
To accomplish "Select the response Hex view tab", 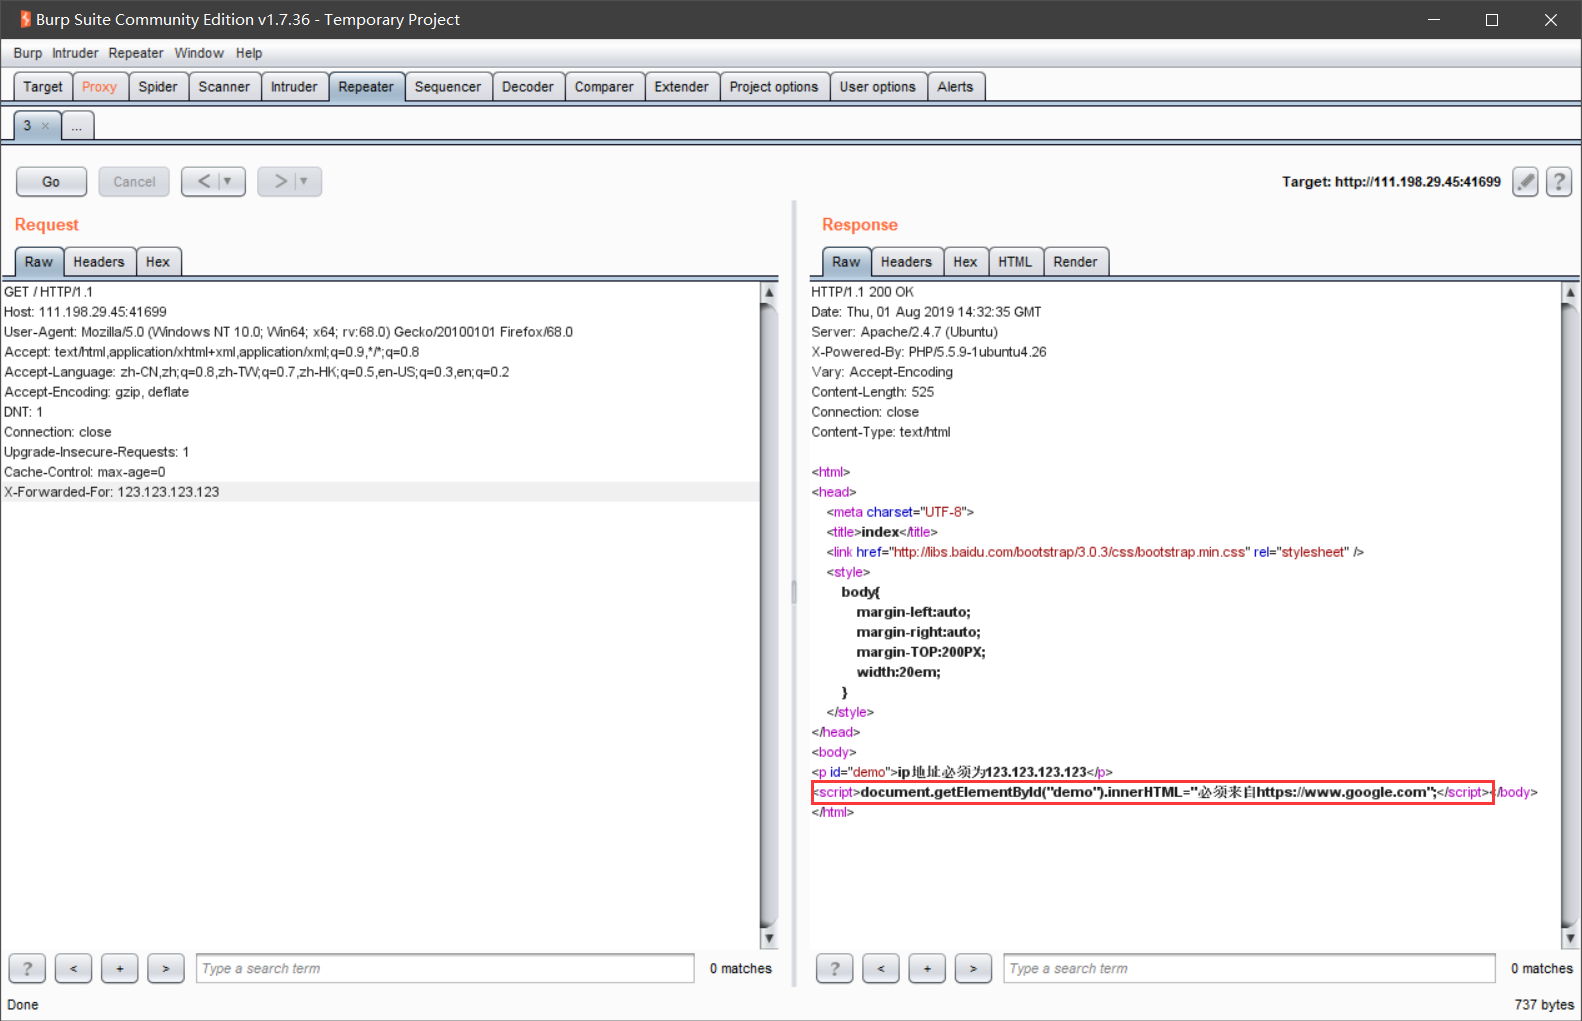I will [x=965, y=262].
